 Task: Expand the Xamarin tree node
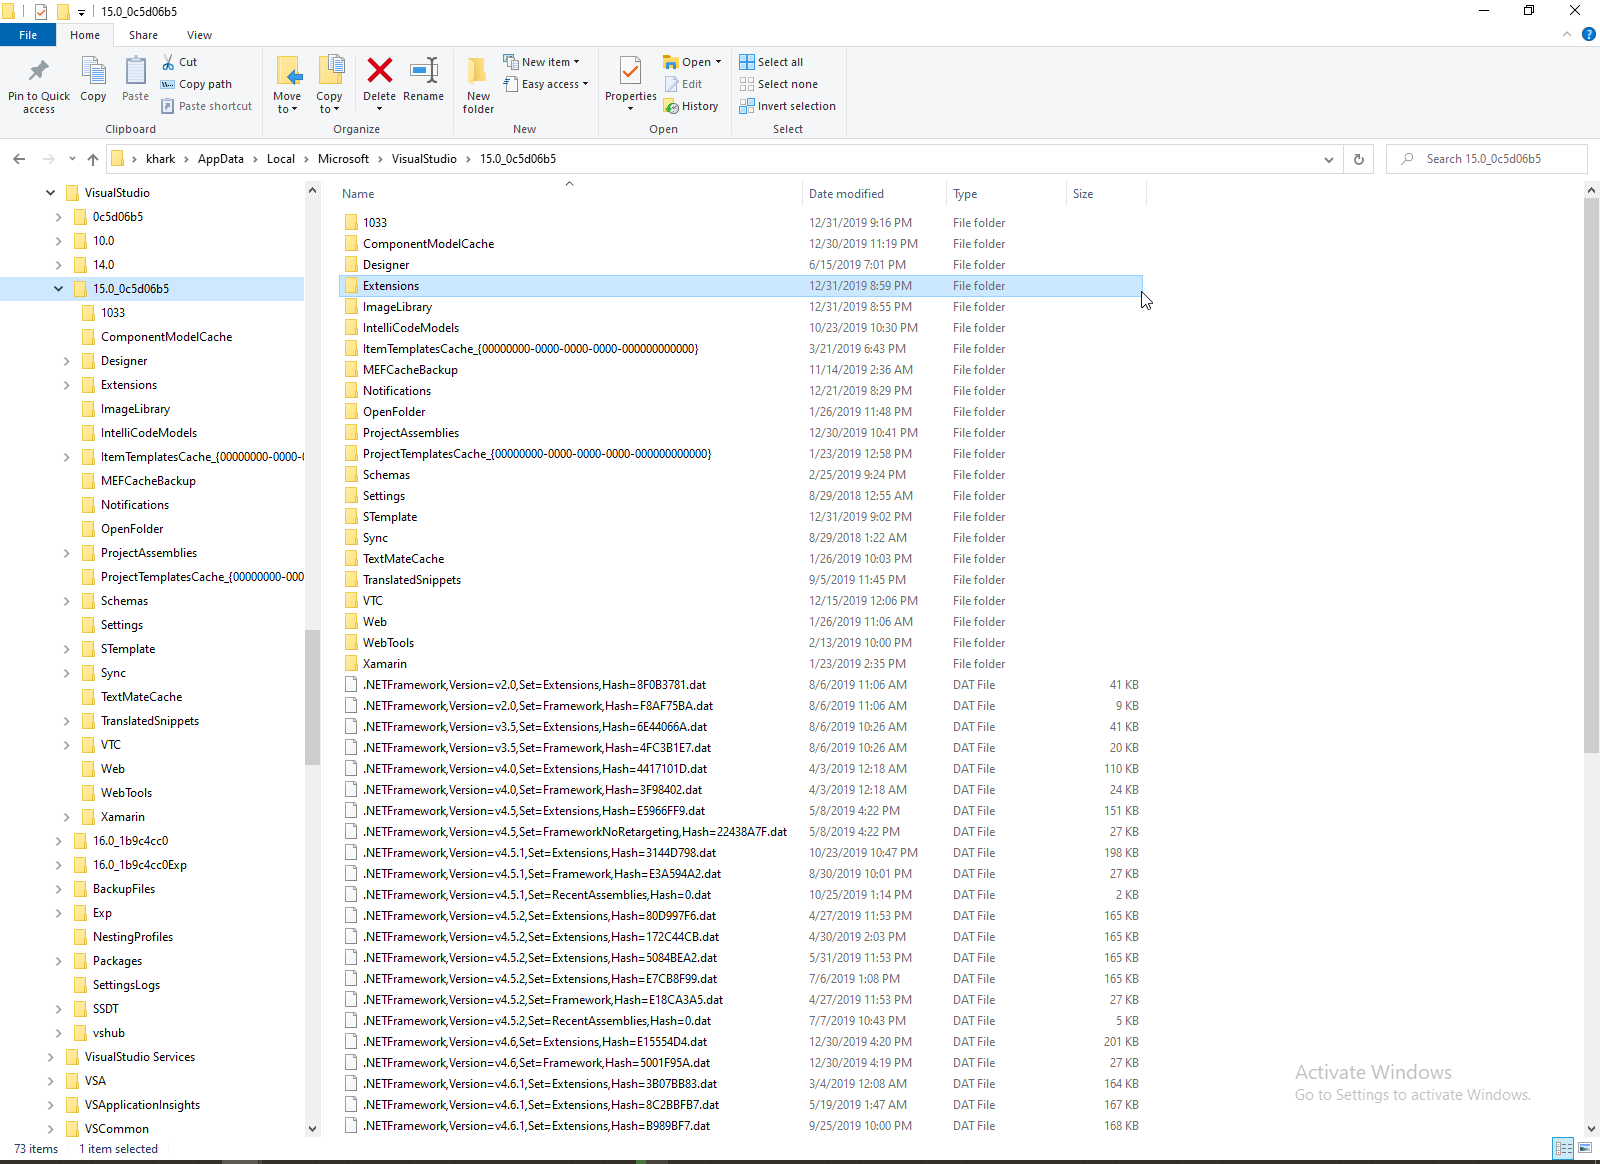[x=67, y=817]
